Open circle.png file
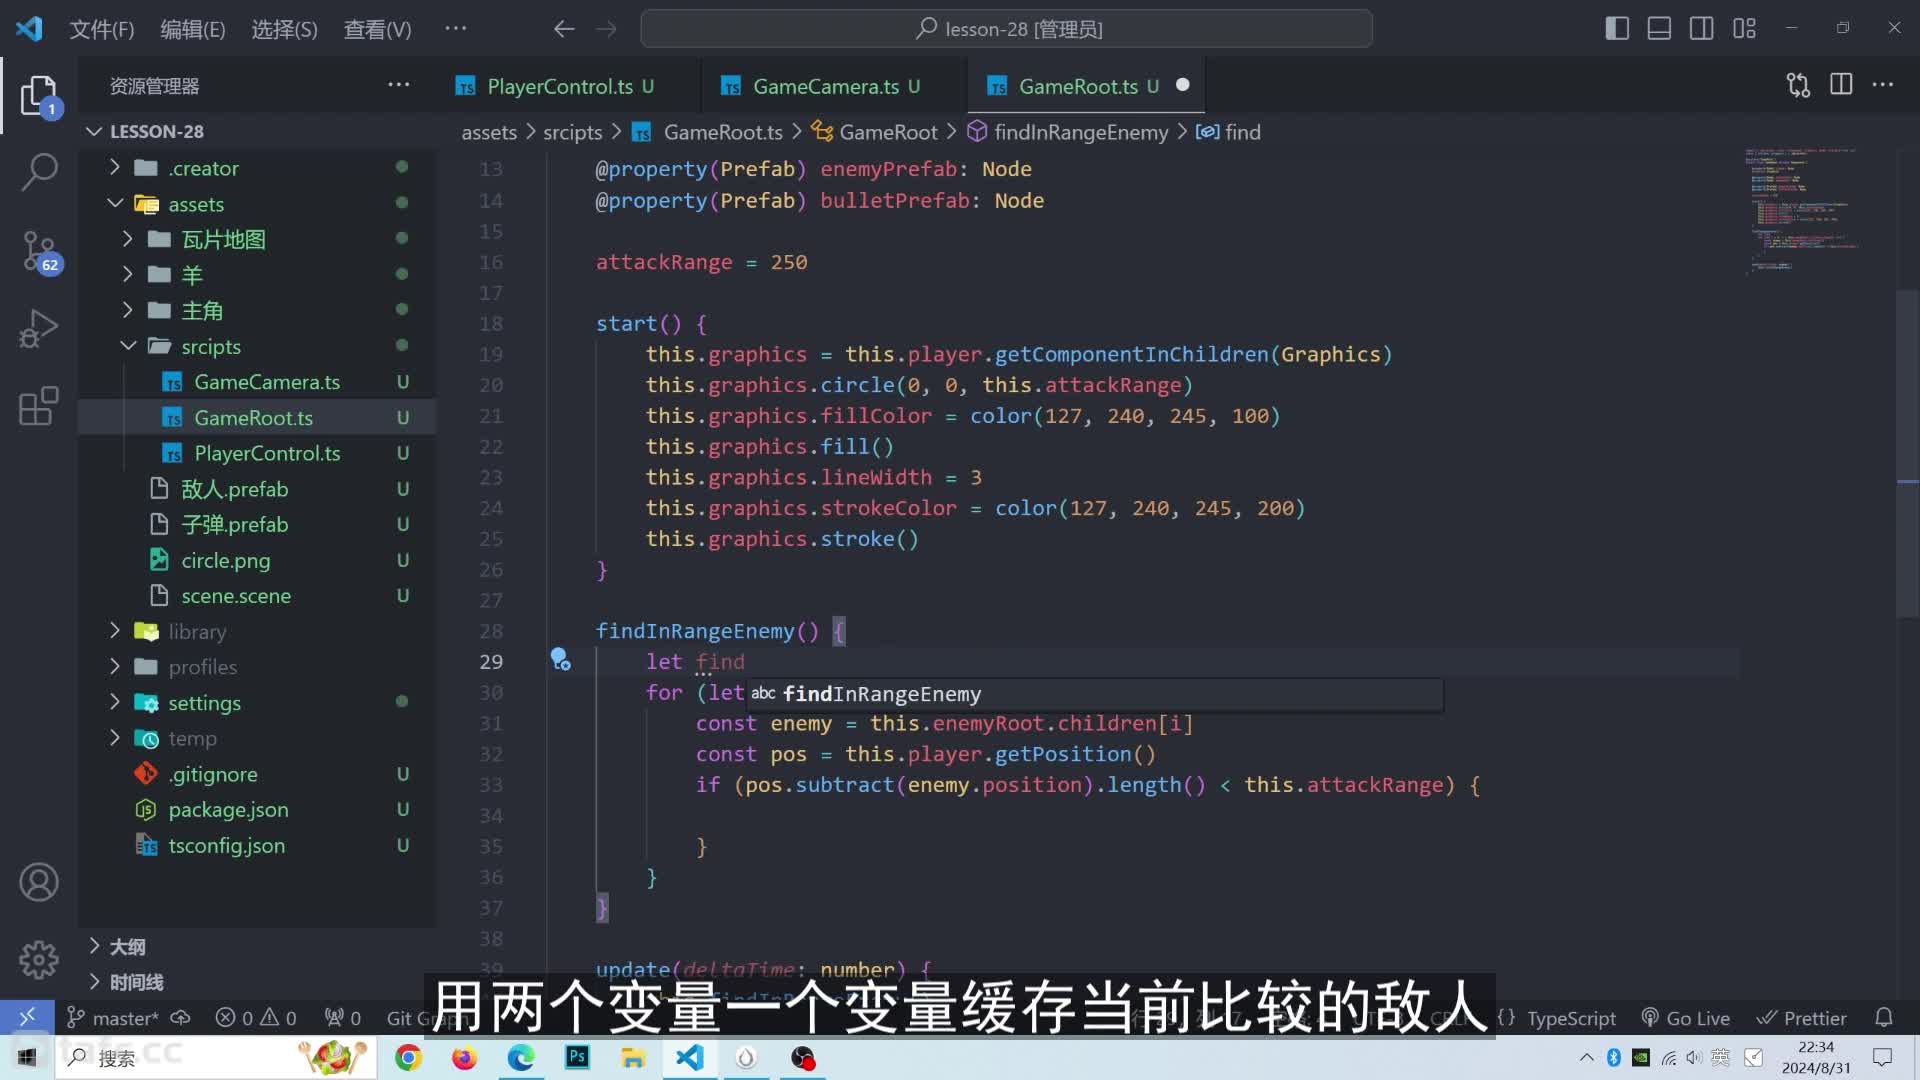This screenshot has height=1080, width=1920. 257,560
